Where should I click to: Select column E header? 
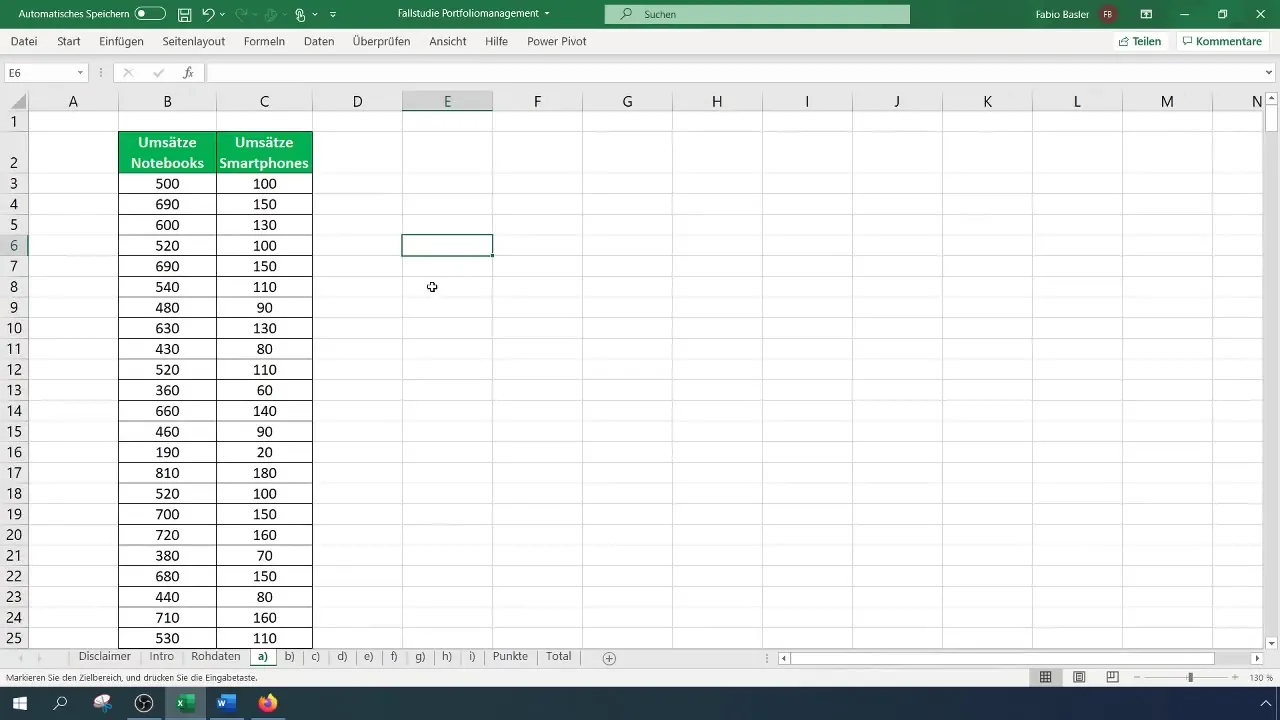pos(447,101)
